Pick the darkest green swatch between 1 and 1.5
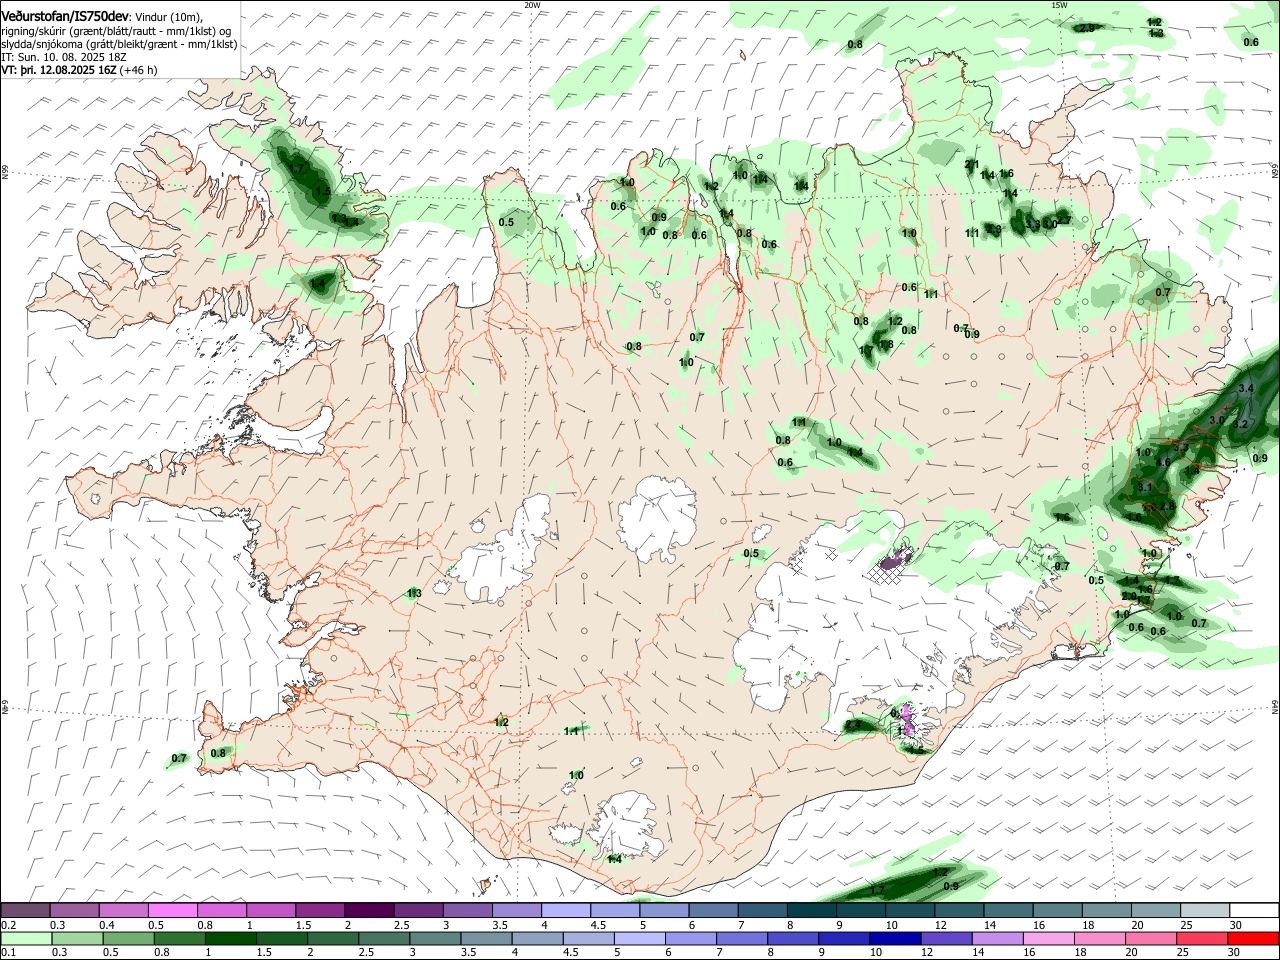This screenshot has width=1280, height=960. click(x=230, y=939)
